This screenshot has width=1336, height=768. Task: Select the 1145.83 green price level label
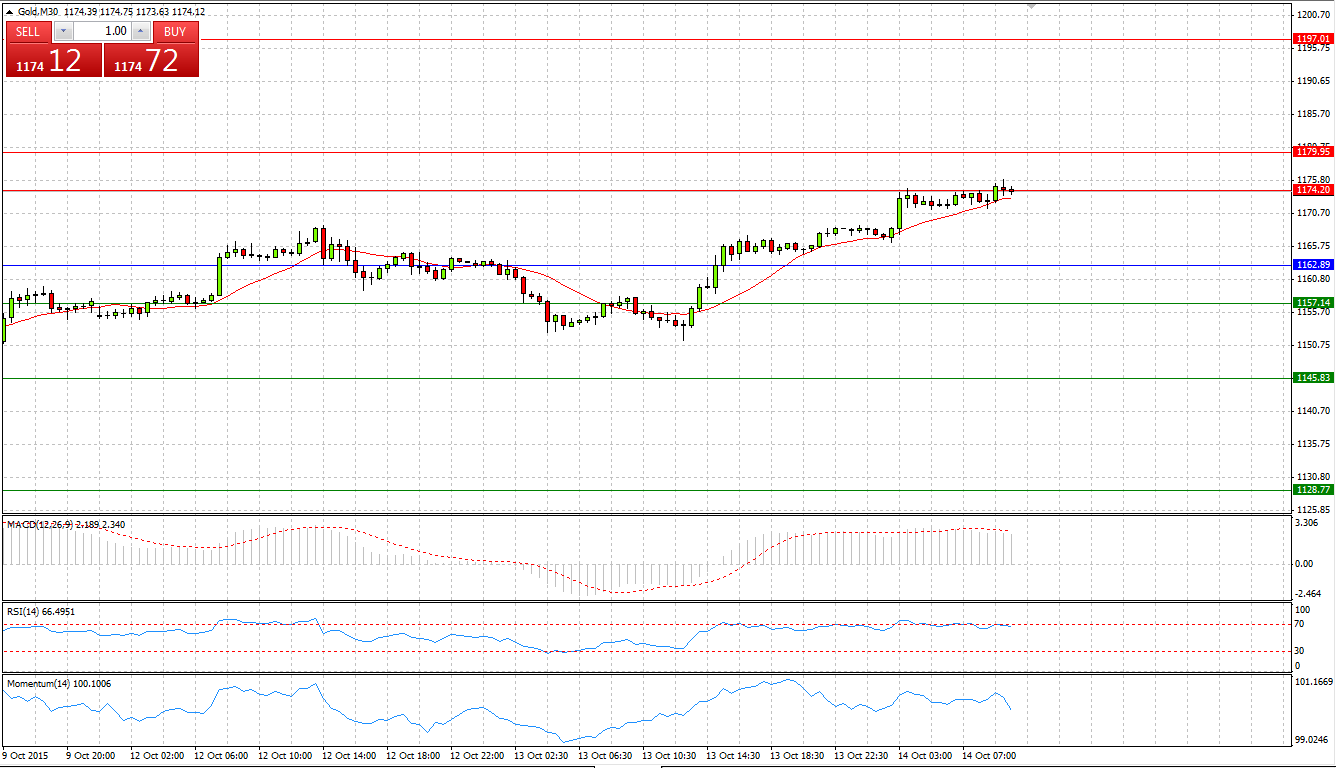[x=1313, y=378]
